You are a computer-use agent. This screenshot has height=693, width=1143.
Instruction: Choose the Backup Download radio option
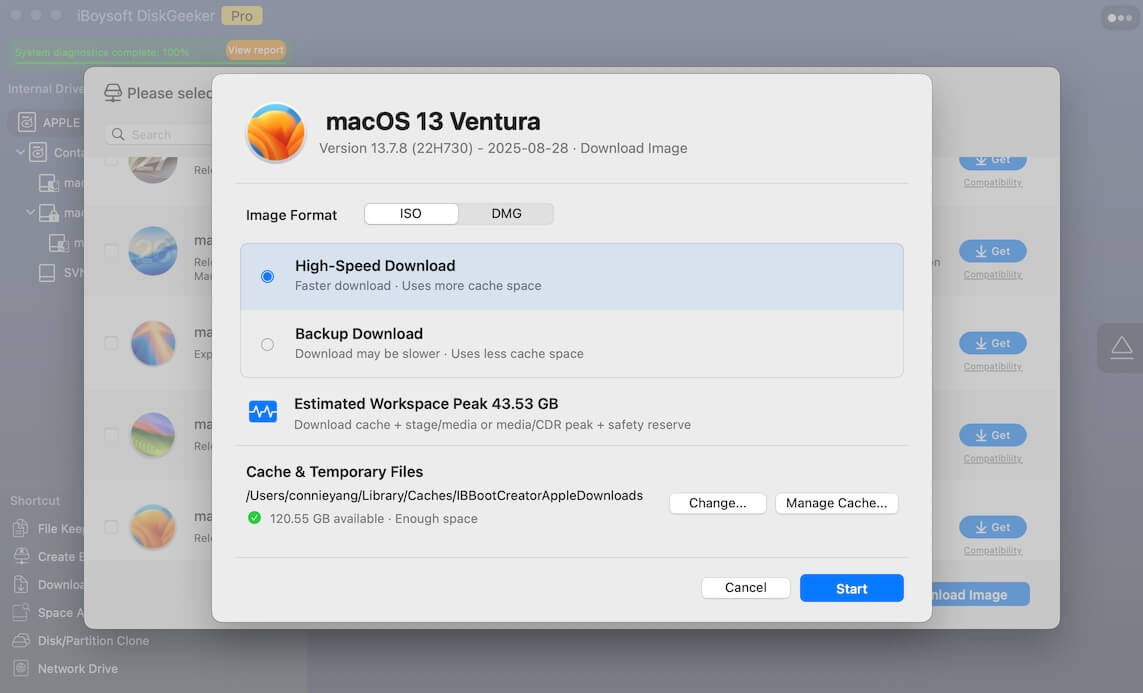[268, 344]
